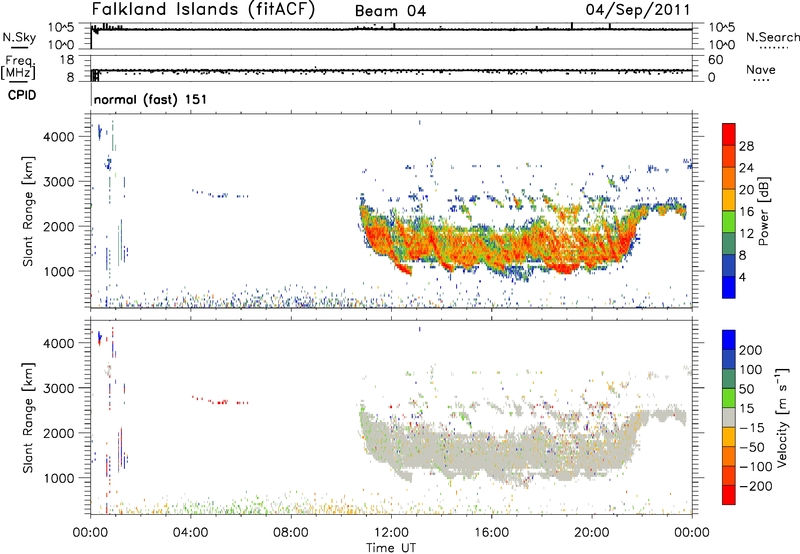Image resolution: width=800 pixels, height=554 pixels.
Task: Click the "24" label on the Power color bar
Action: coord(746,168)
